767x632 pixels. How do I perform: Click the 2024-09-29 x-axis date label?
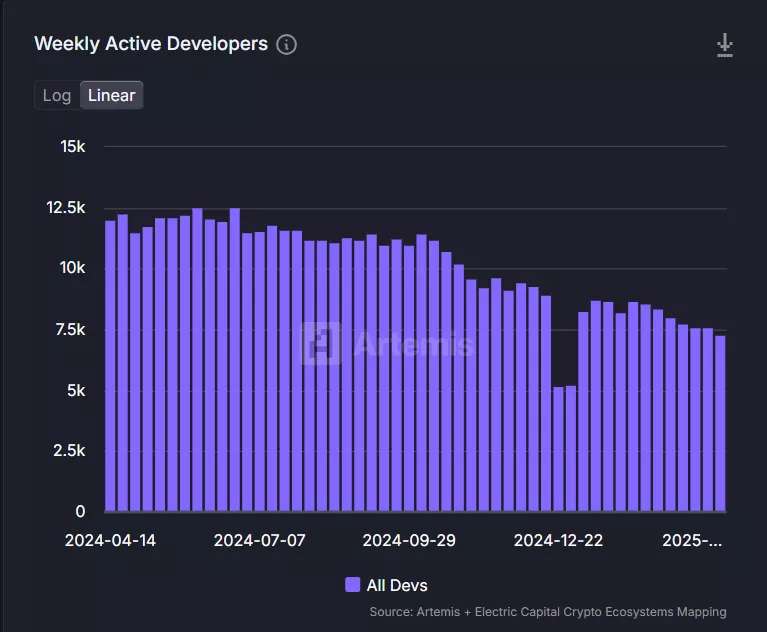409,540
